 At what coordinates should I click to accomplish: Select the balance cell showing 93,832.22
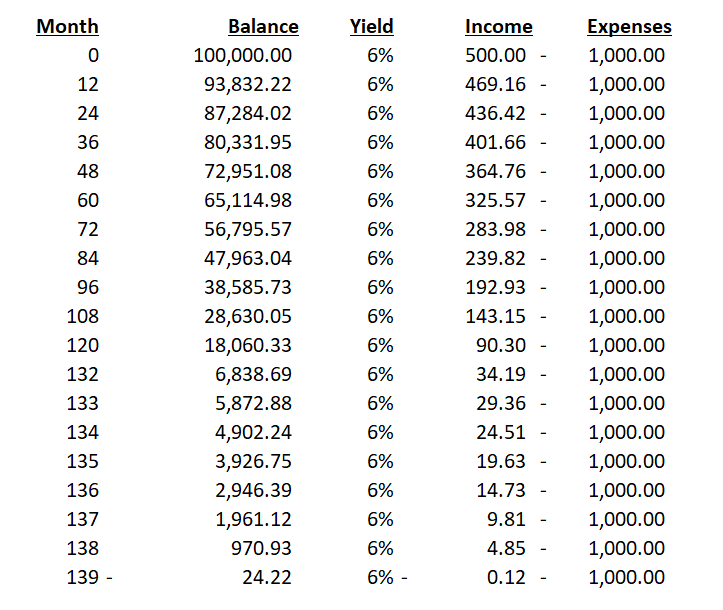(x=248, y=85)
